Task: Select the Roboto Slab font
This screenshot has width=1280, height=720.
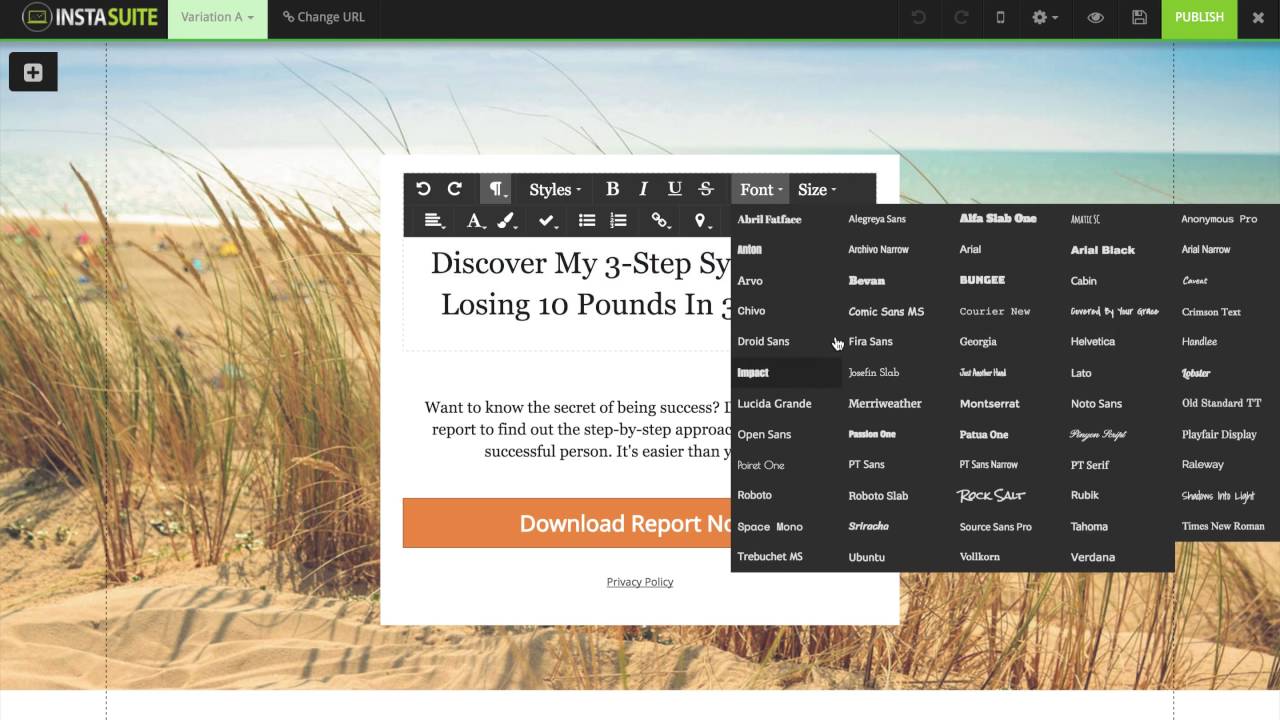Action: [x=878, y=495]
